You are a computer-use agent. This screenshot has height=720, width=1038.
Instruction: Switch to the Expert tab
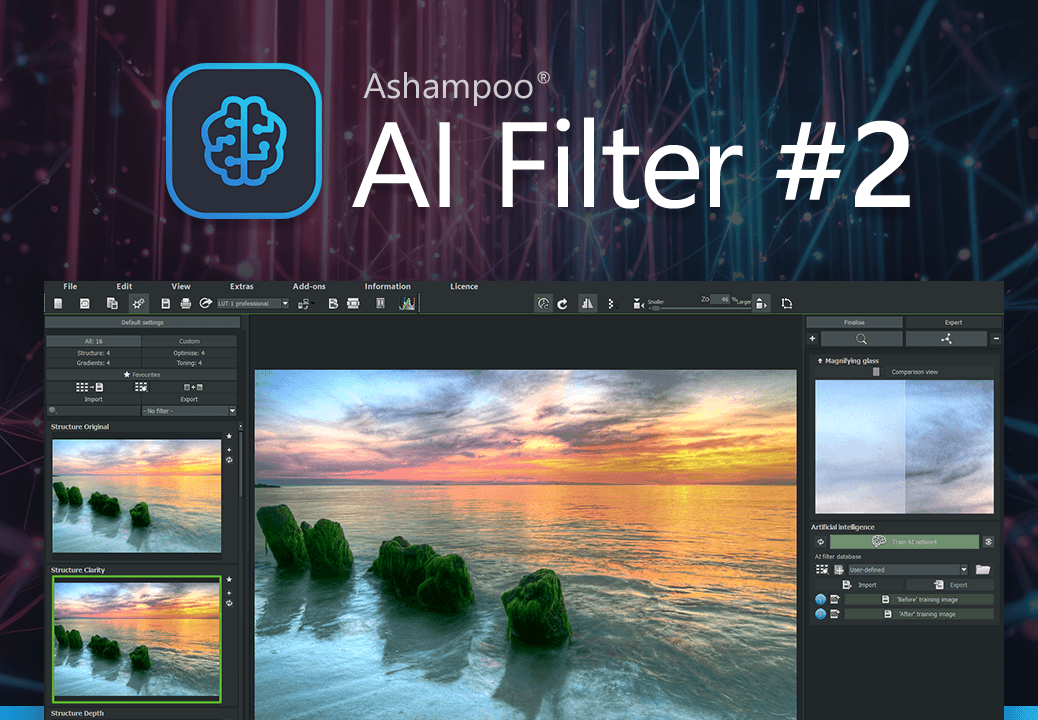(953, 322)
